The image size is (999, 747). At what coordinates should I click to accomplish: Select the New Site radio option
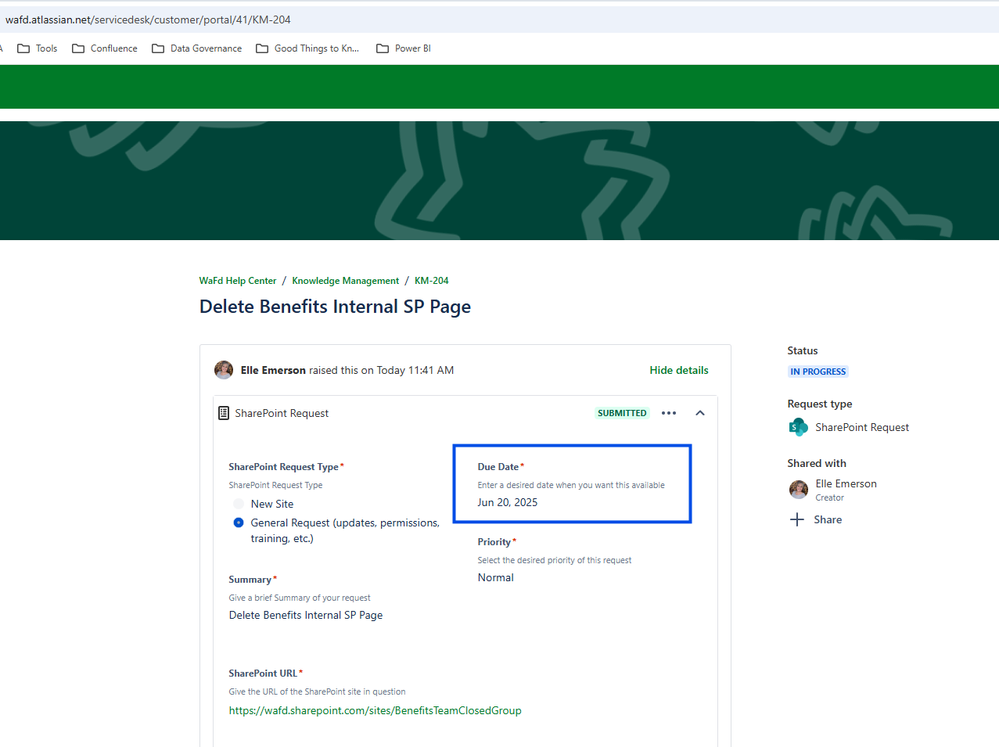(x=238, y=504)
